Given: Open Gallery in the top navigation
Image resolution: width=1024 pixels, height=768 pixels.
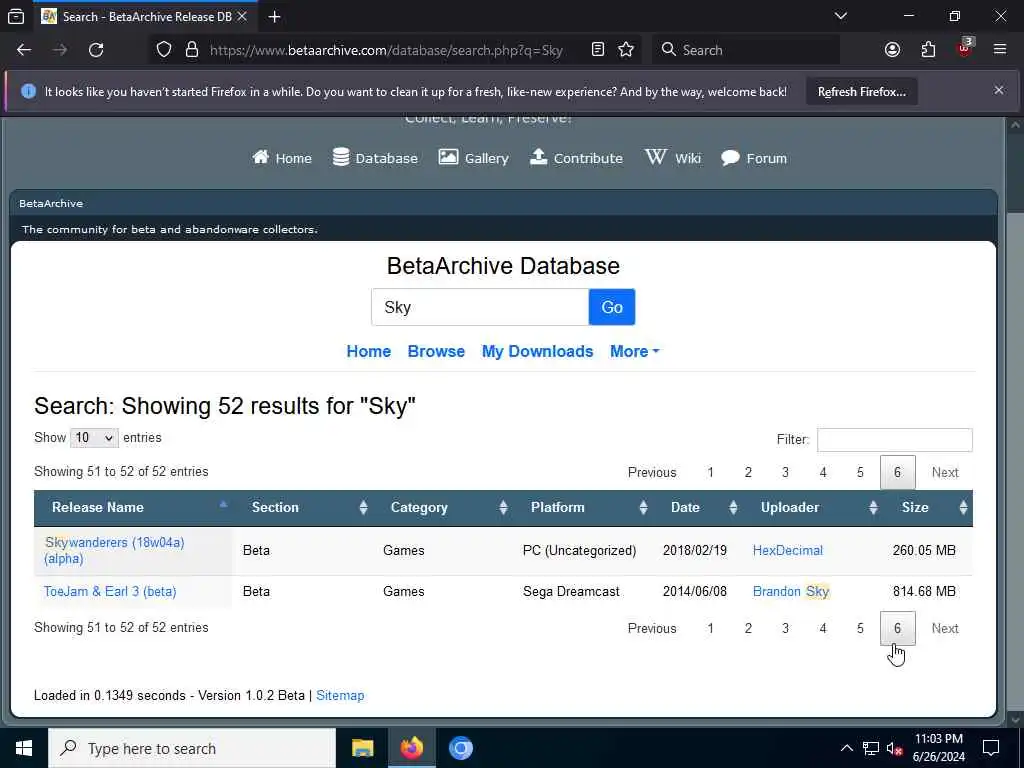Looking at the screenshot, I should click(x=473, y=158).
